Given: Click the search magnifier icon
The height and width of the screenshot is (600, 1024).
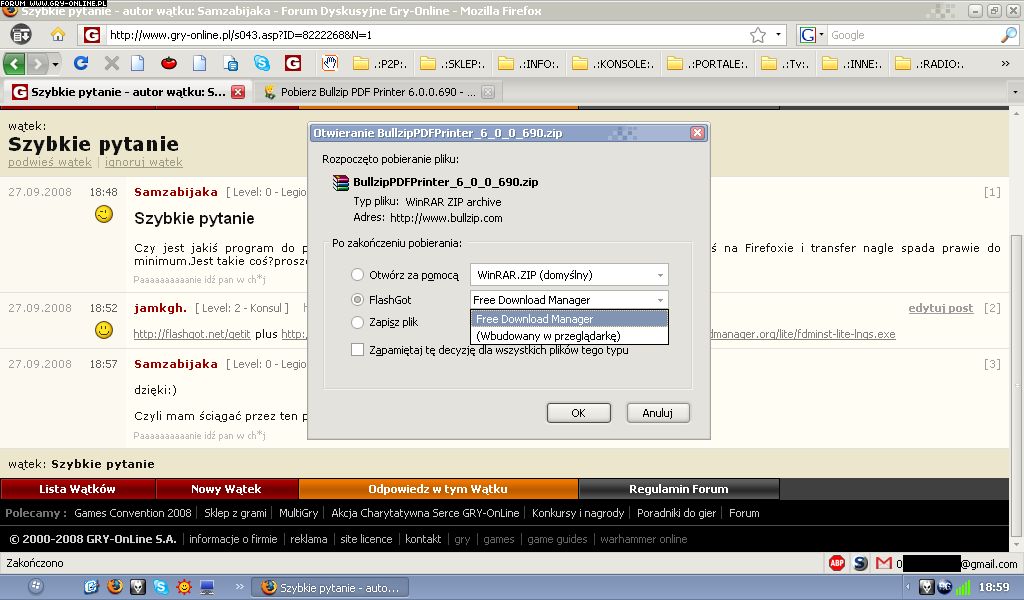Looking at the screenshot, I should [x=1008, y=35].
